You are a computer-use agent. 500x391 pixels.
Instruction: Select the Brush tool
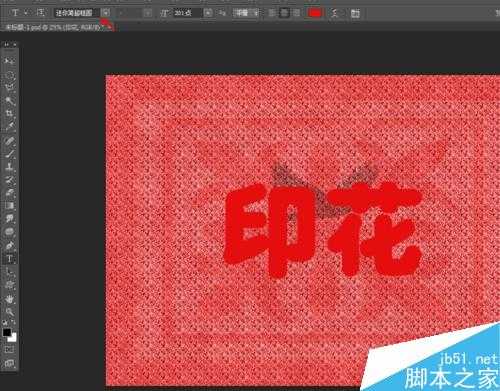[9, 153]
